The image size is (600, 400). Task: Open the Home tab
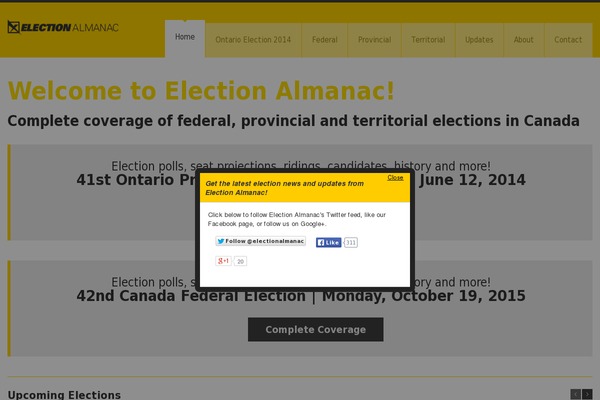pos(185,38)
